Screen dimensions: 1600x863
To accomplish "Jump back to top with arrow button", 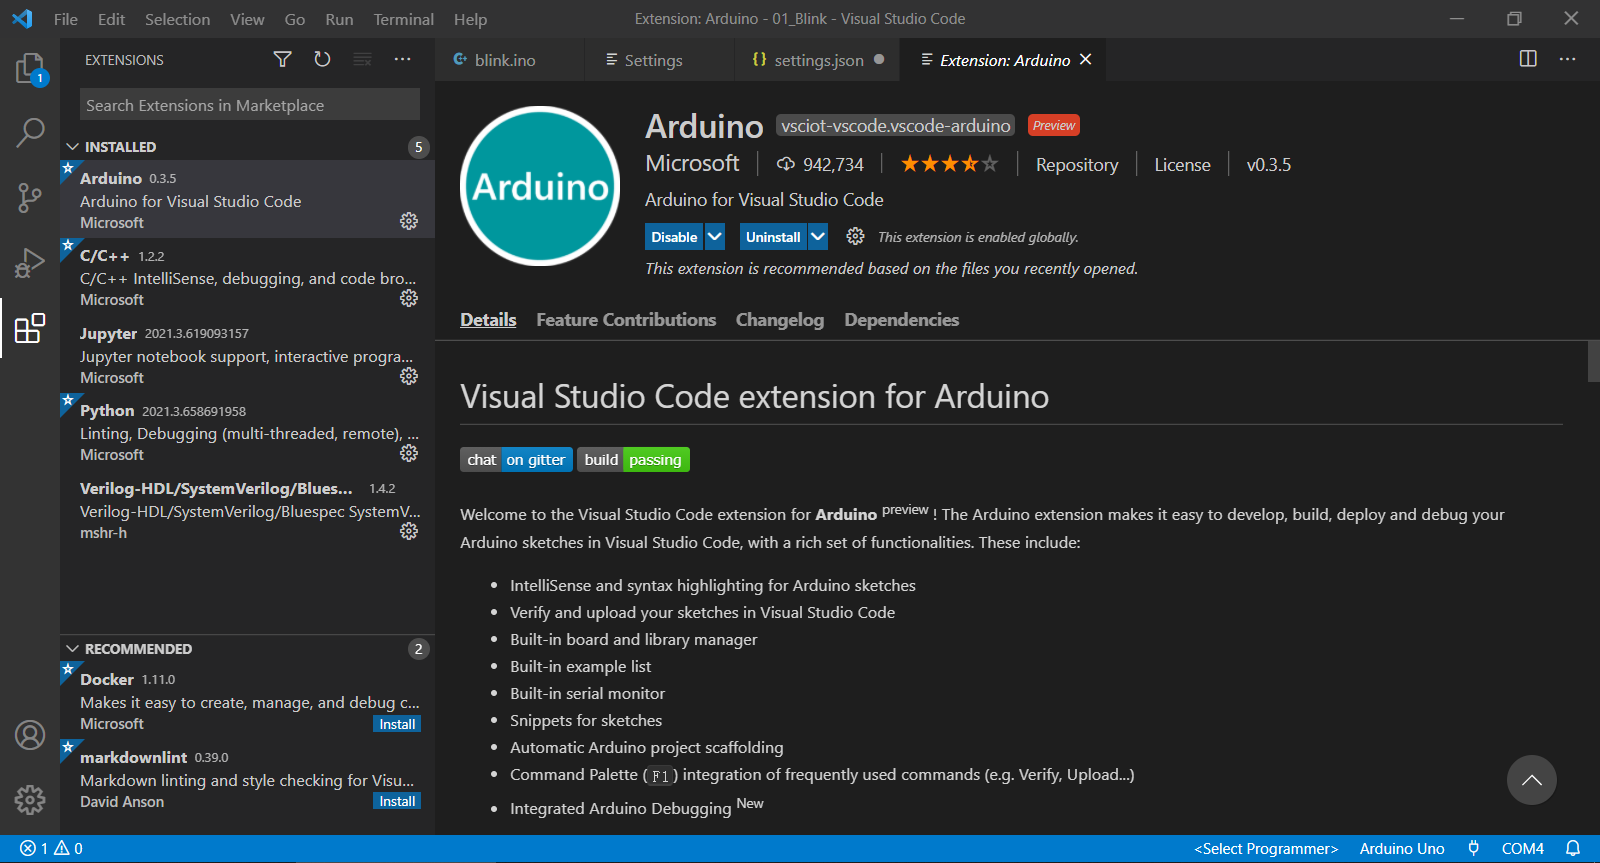I will point(1532,780).
